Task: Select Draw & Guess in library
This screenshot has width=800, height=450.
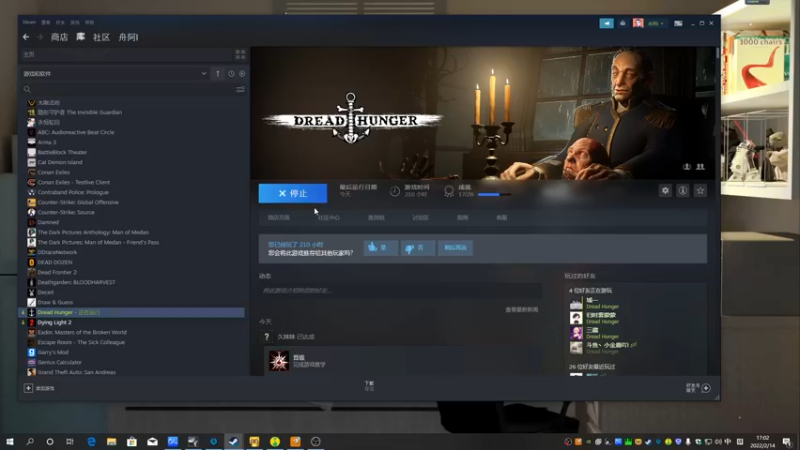Action: (x=55, y=303)
